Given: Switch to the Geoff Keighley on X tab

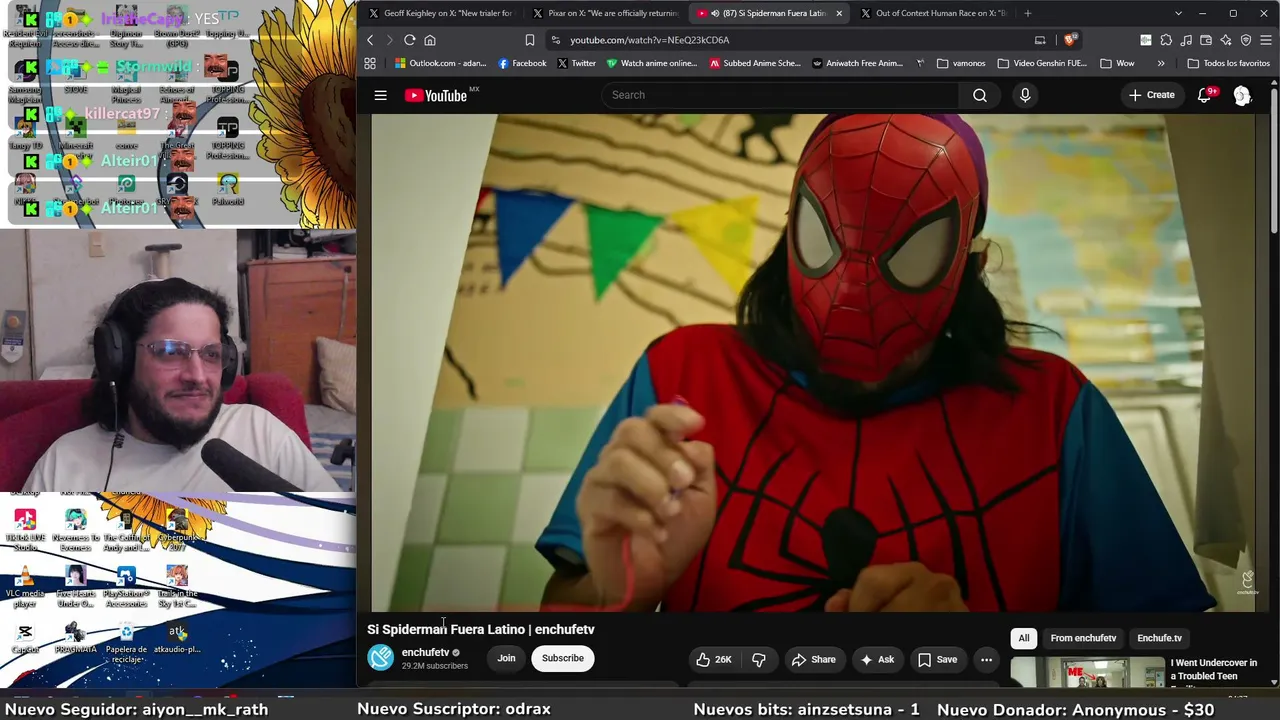Looking at the screenshot, I should [440, 13].
